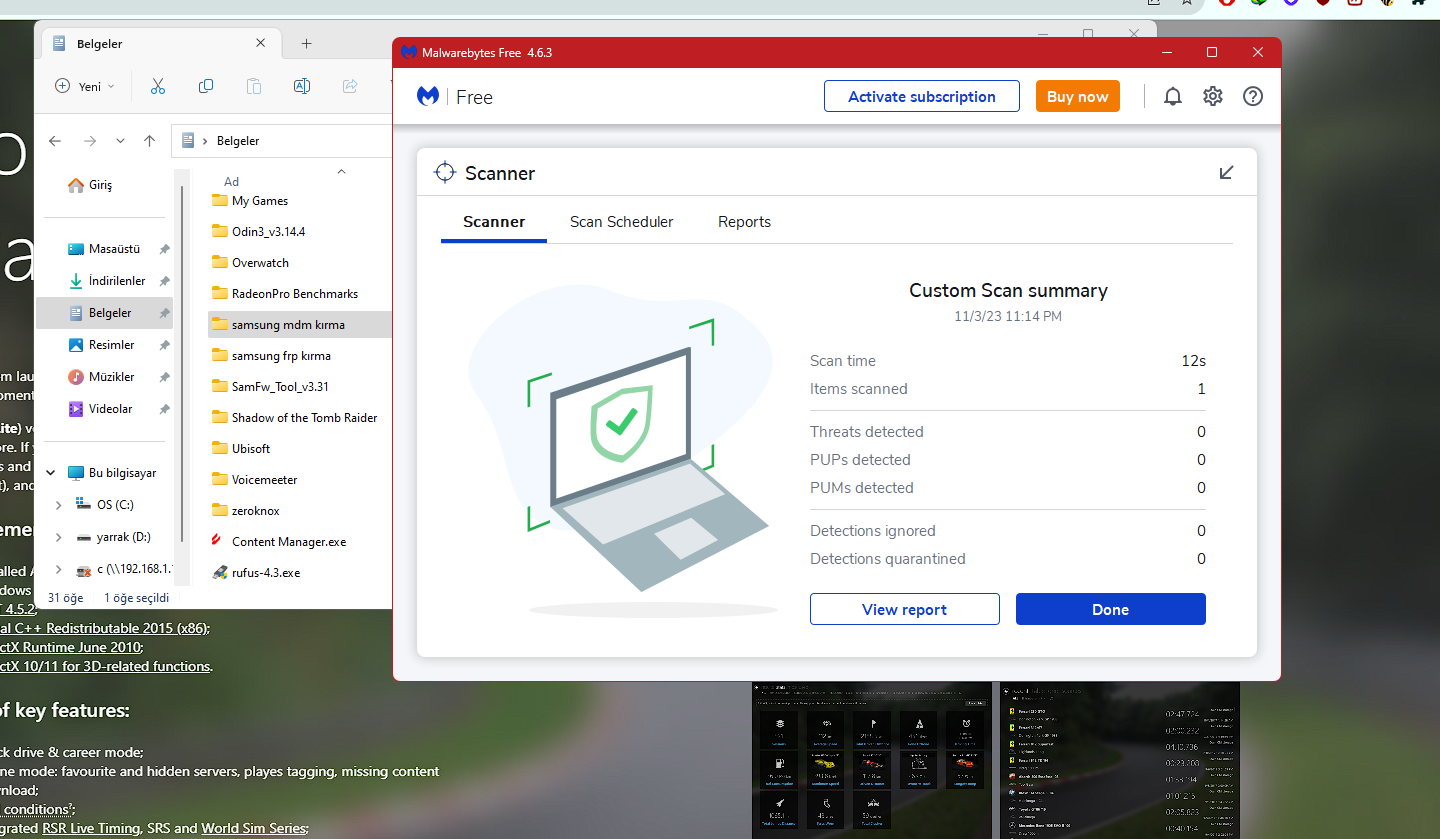Open the recent locations dropdown in File Explorer
Screen dimensions: 1440x839
pos(120,141)
